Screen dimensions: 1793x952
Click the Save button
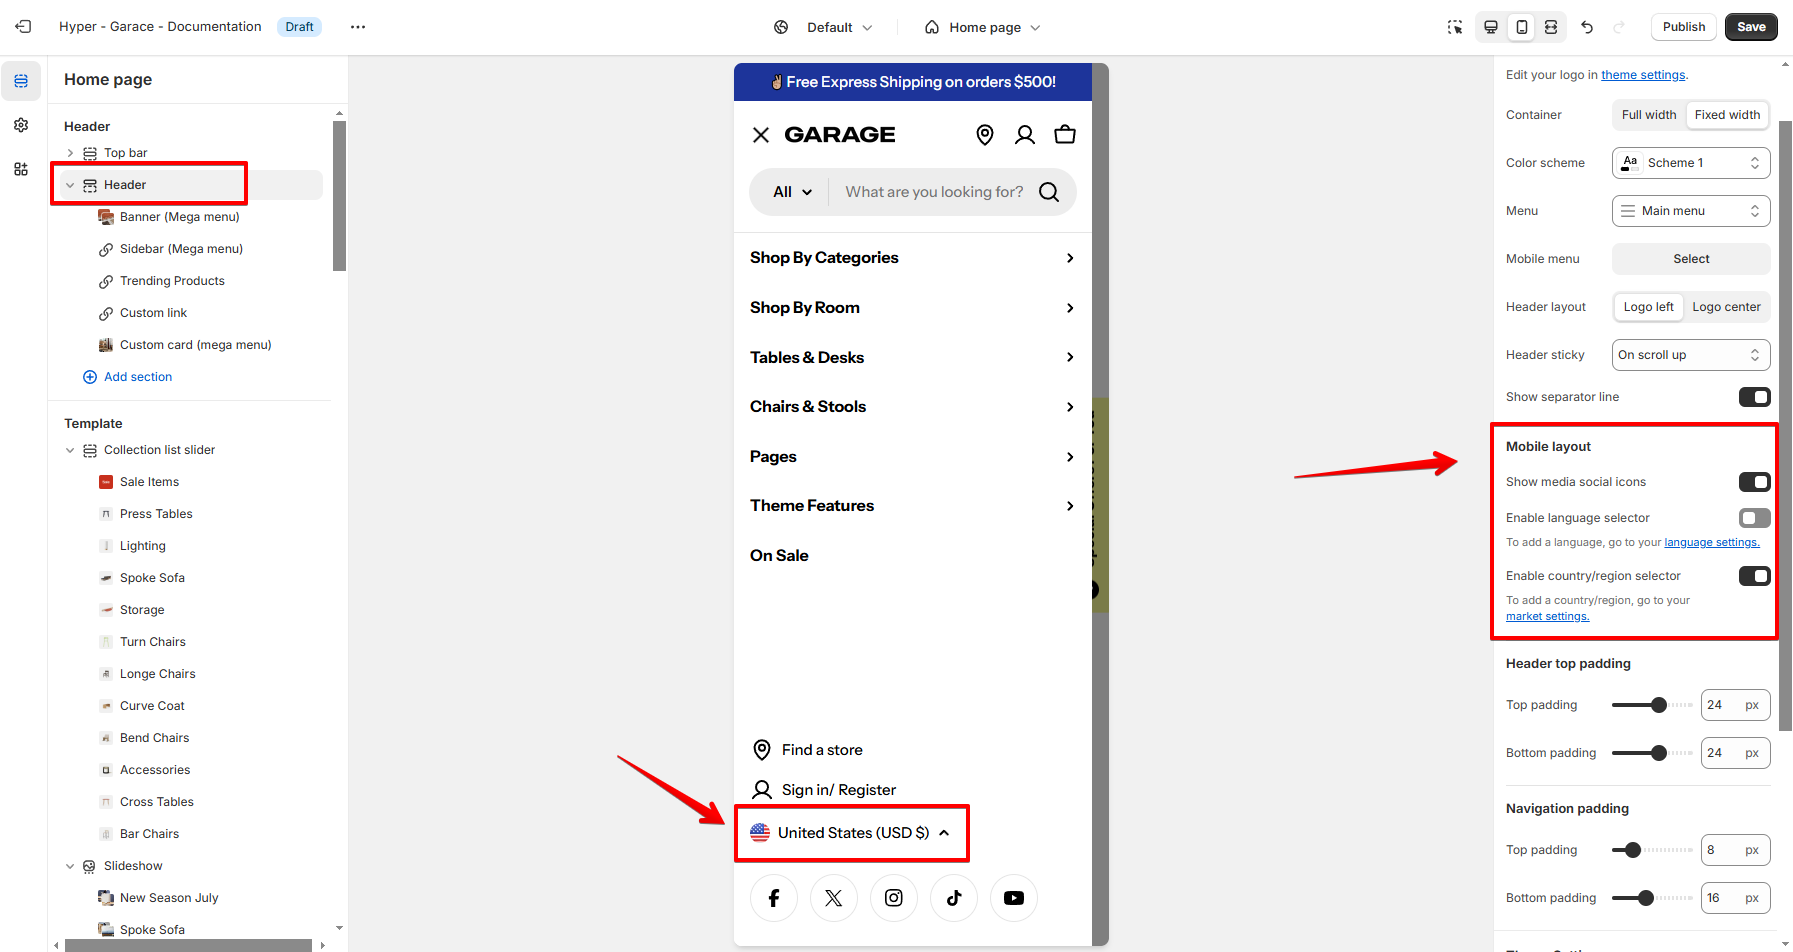coord(1751,27)
